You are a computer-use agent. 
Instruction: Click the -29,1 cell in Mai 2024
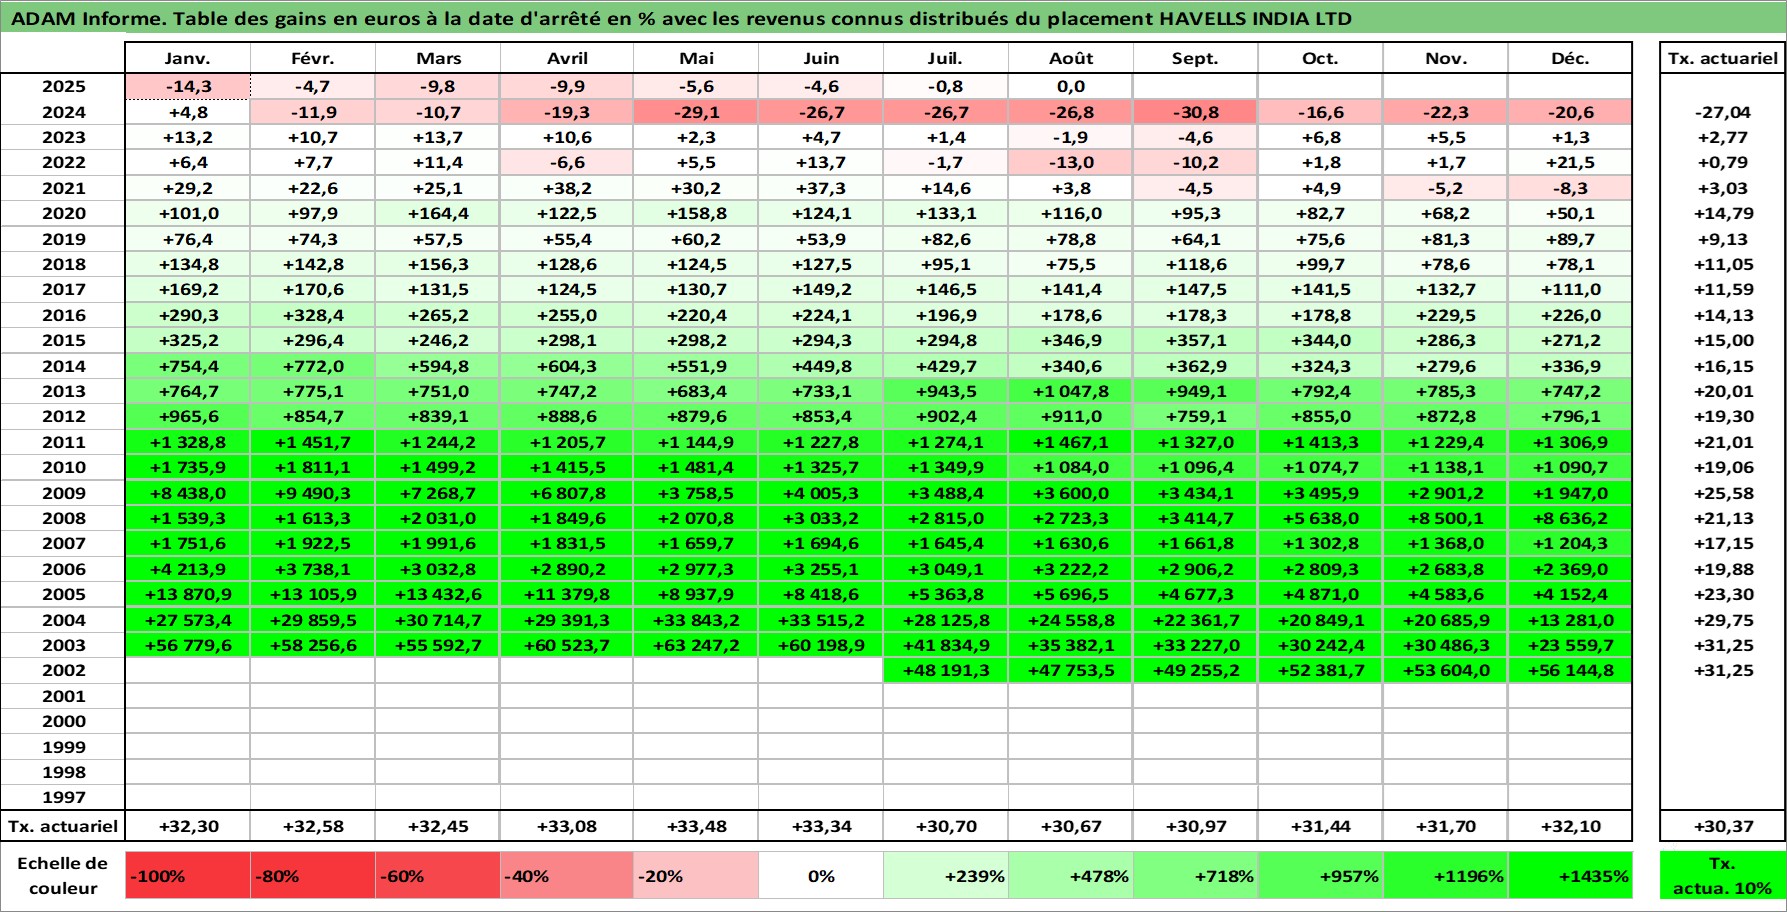(x=695, y=112)
